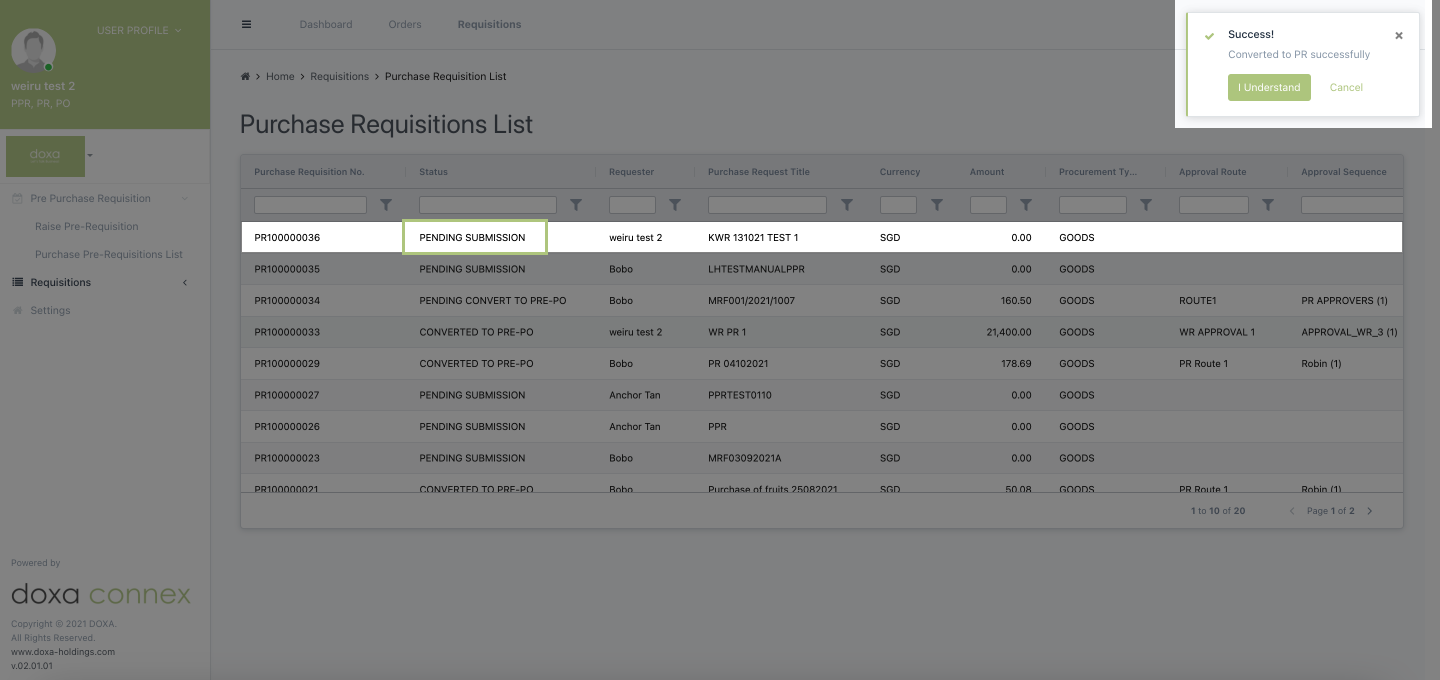Click filter icon for Purchase Request Title
The height and width of the screenshot is (680, 1440).
click(847, 205)
